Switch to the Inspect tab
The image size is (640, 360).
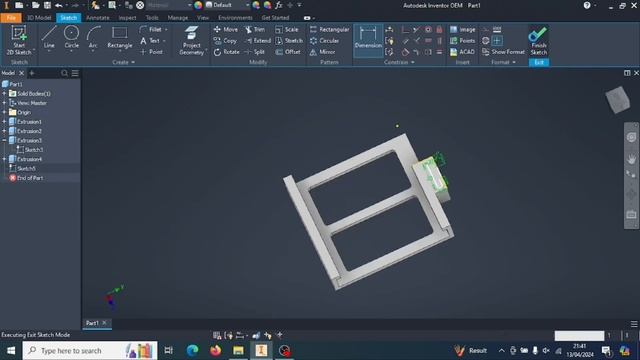pos(127,18)
